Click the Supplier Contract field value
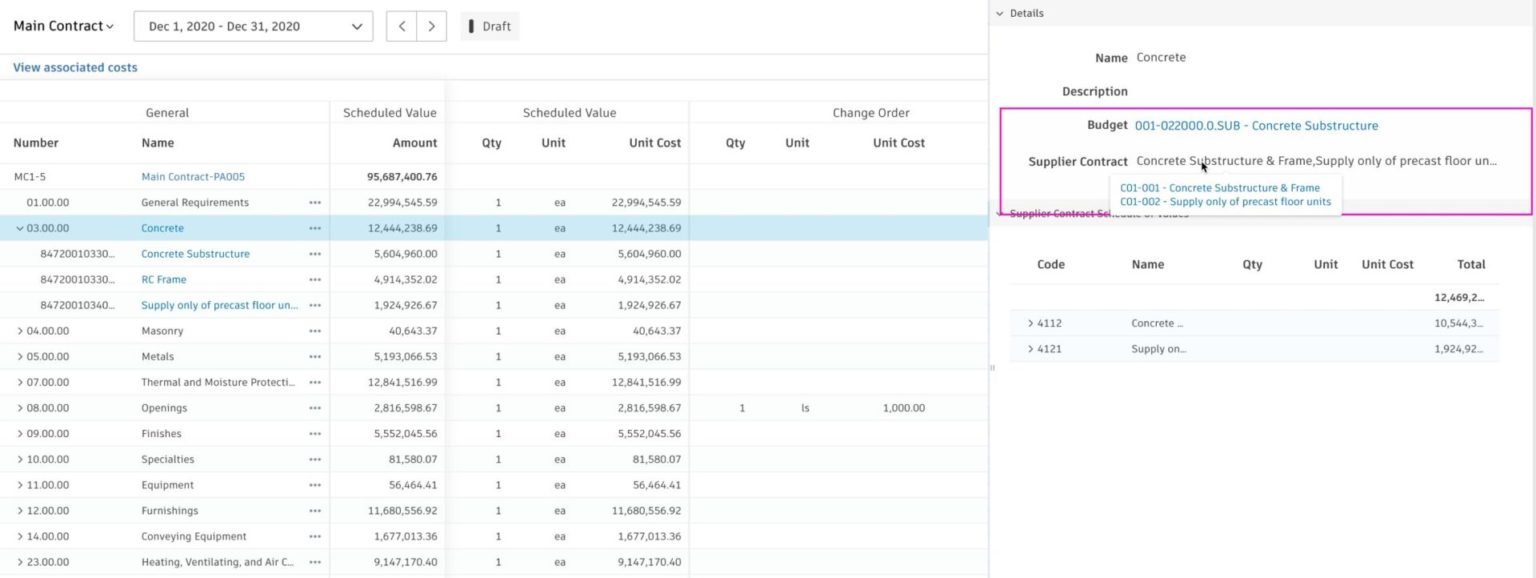The height and width of the screenshot is (578, 1536). point(1317,161)
